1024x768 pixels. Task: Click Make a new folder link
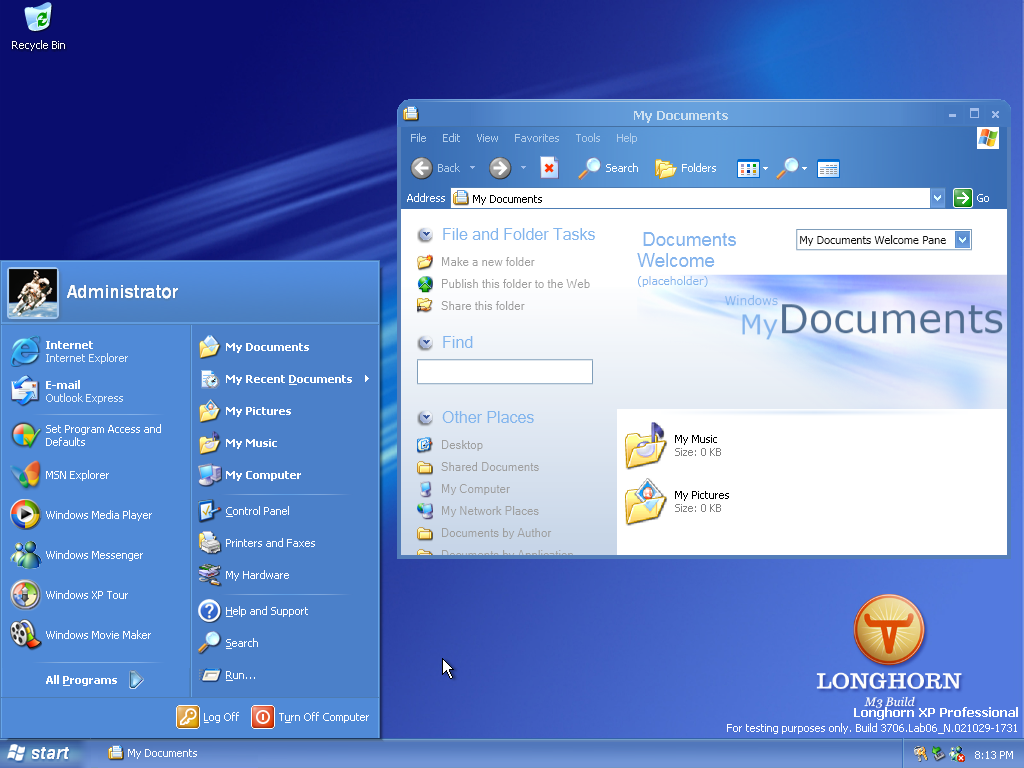[x=487, y=262]
